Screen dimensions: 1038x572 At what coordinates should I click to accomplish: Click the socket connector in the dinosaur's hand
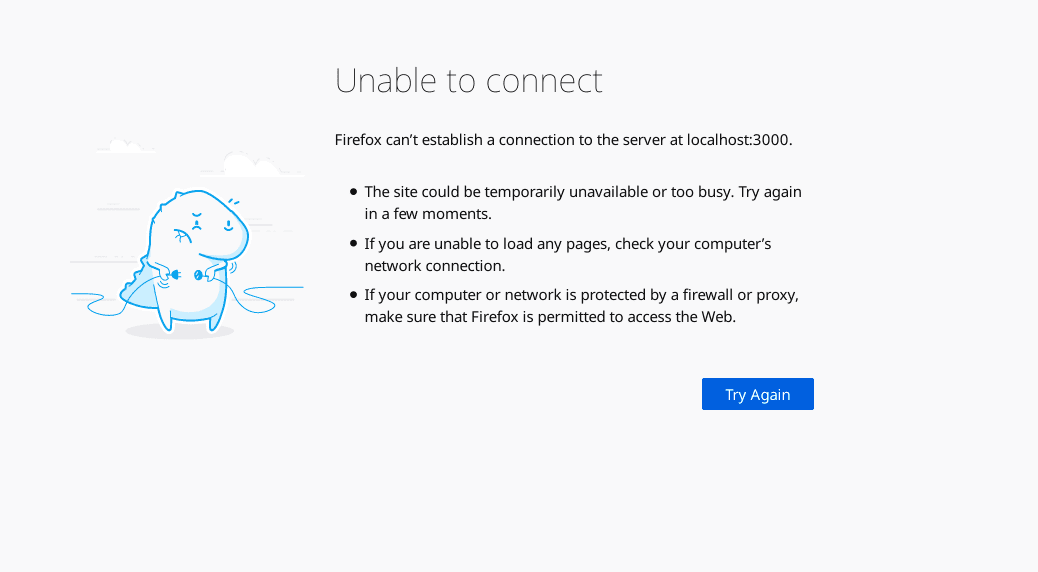(x=199, y=275)
